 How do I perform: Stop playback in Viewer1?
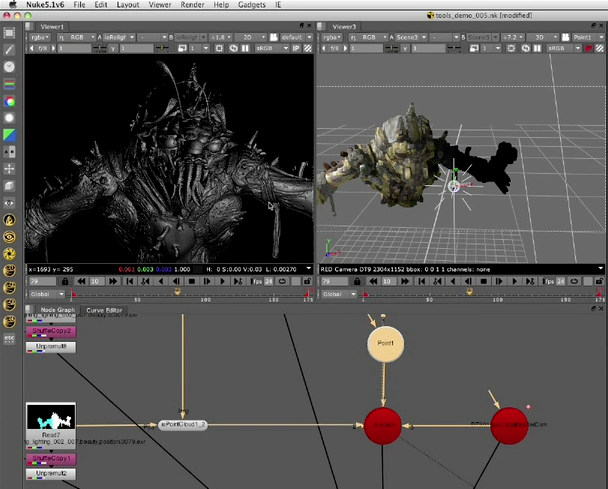click(x=192, y=281)
